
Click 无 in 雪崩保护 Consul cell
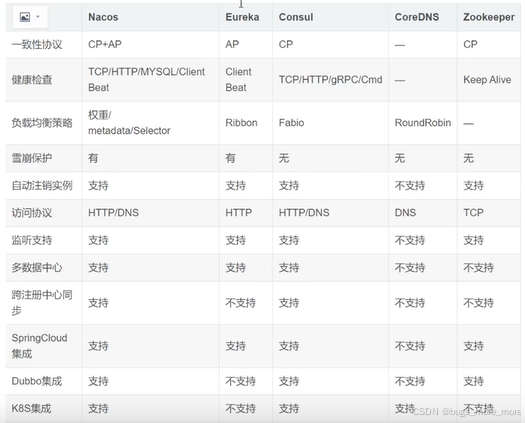284,158
